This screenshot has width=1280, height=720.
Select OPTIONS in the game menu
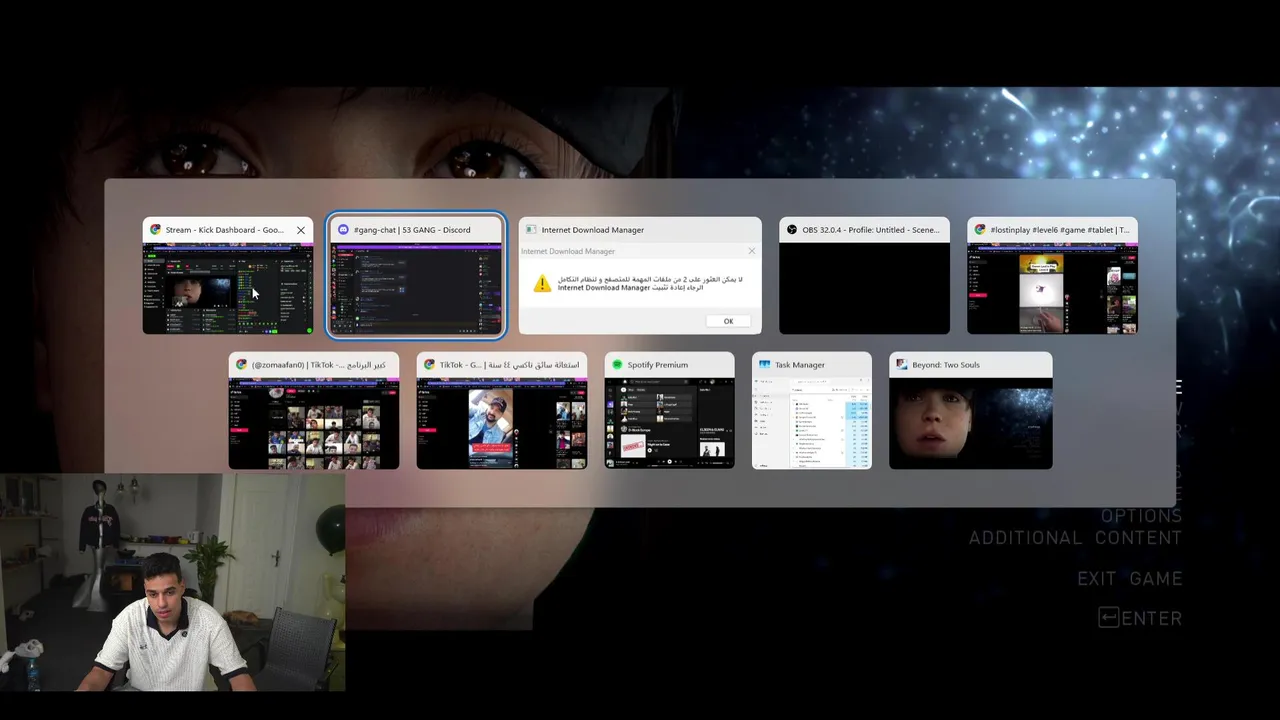1141,516
